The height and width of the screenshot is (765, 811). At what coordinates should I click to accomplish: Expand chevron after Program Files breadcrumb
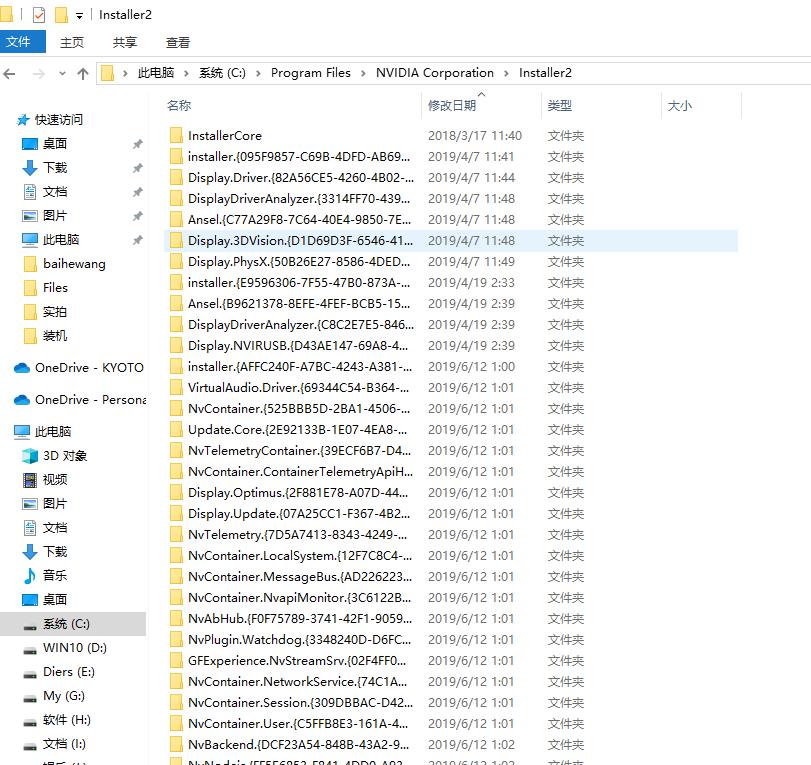(x=363, y=73)
